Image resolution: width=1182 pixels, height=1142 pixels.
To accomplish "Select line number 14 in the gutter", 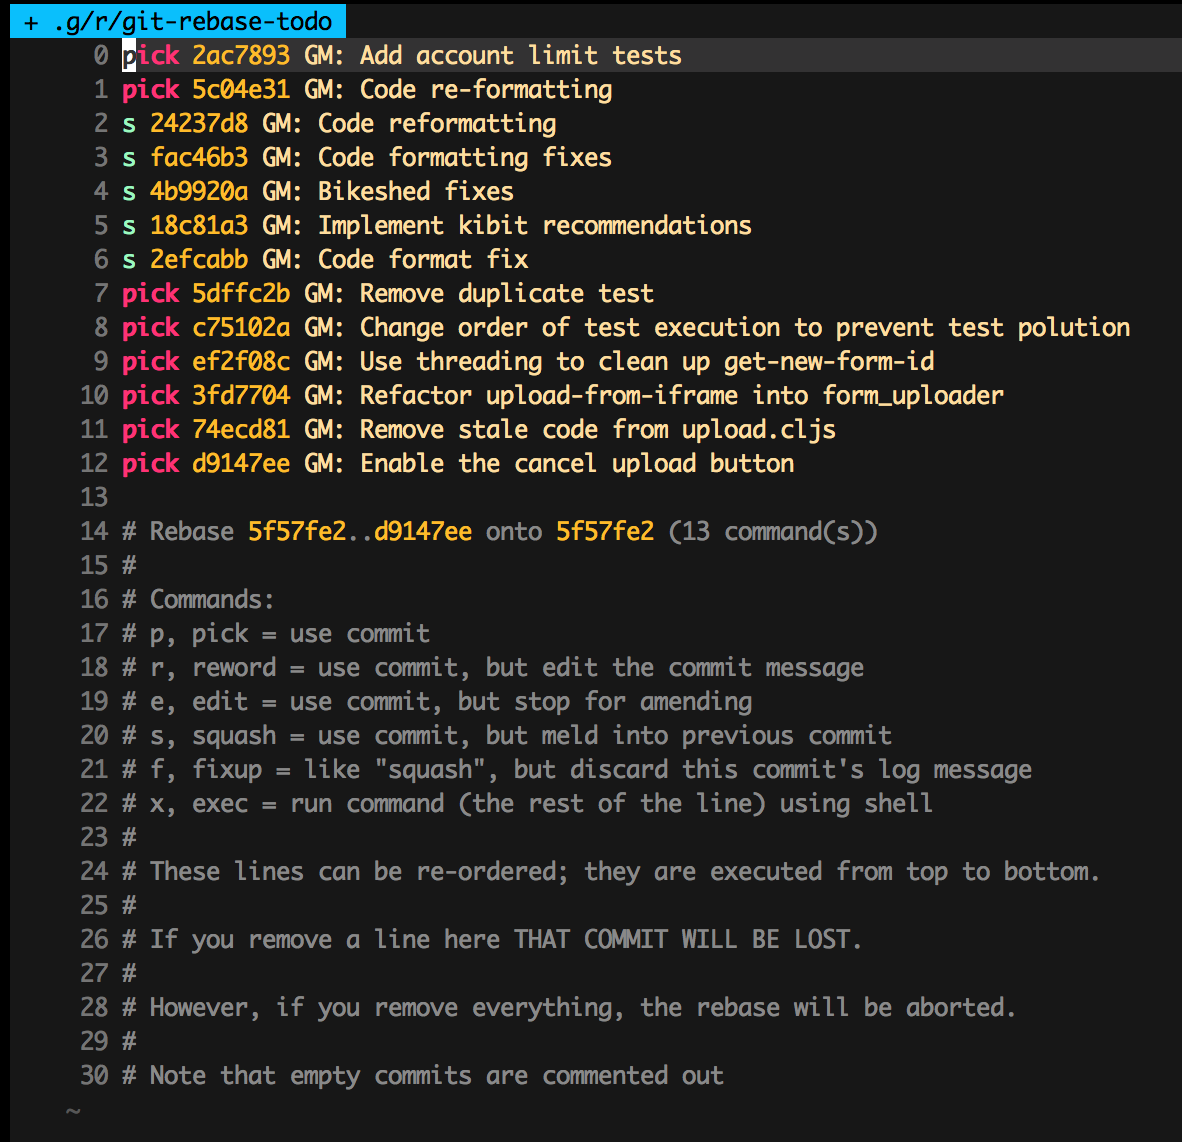I will point(93,531).
